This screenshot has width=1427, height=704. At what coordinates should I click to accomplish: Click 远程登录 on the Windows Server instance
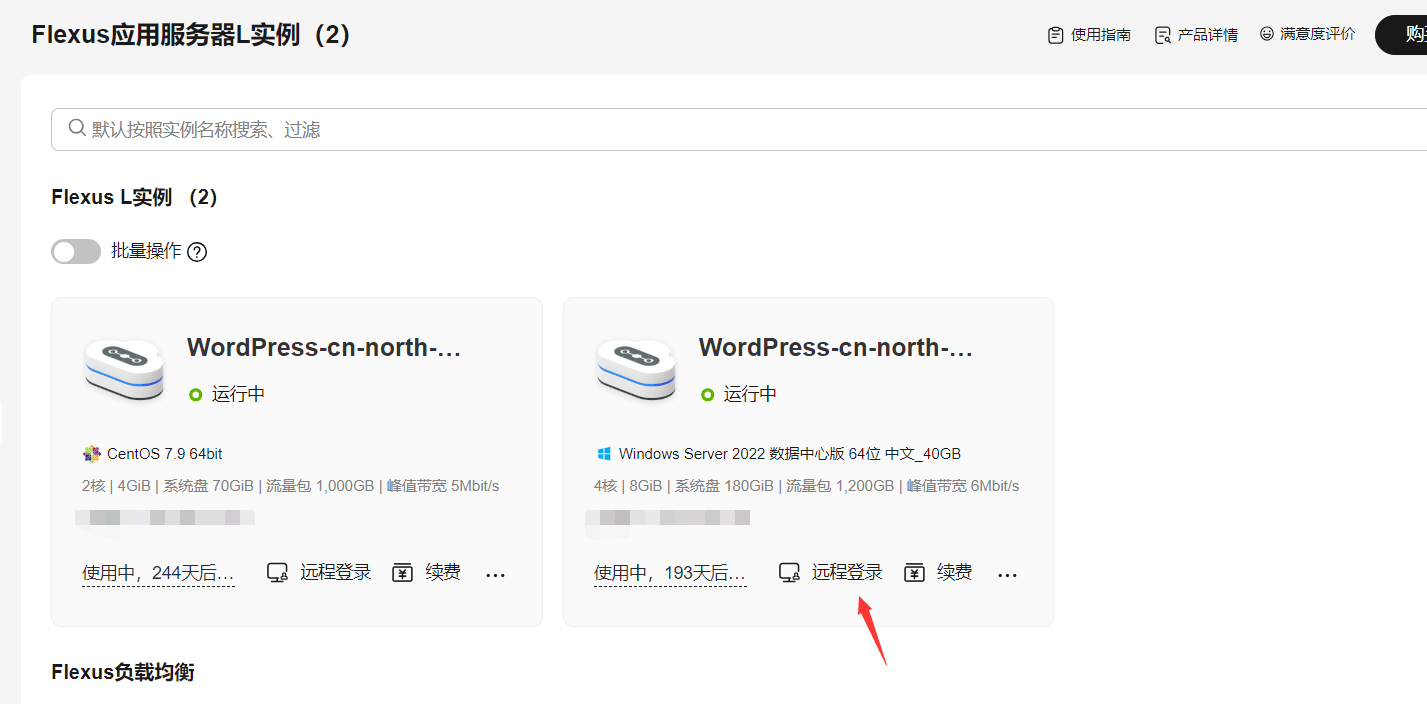(847, 573)
